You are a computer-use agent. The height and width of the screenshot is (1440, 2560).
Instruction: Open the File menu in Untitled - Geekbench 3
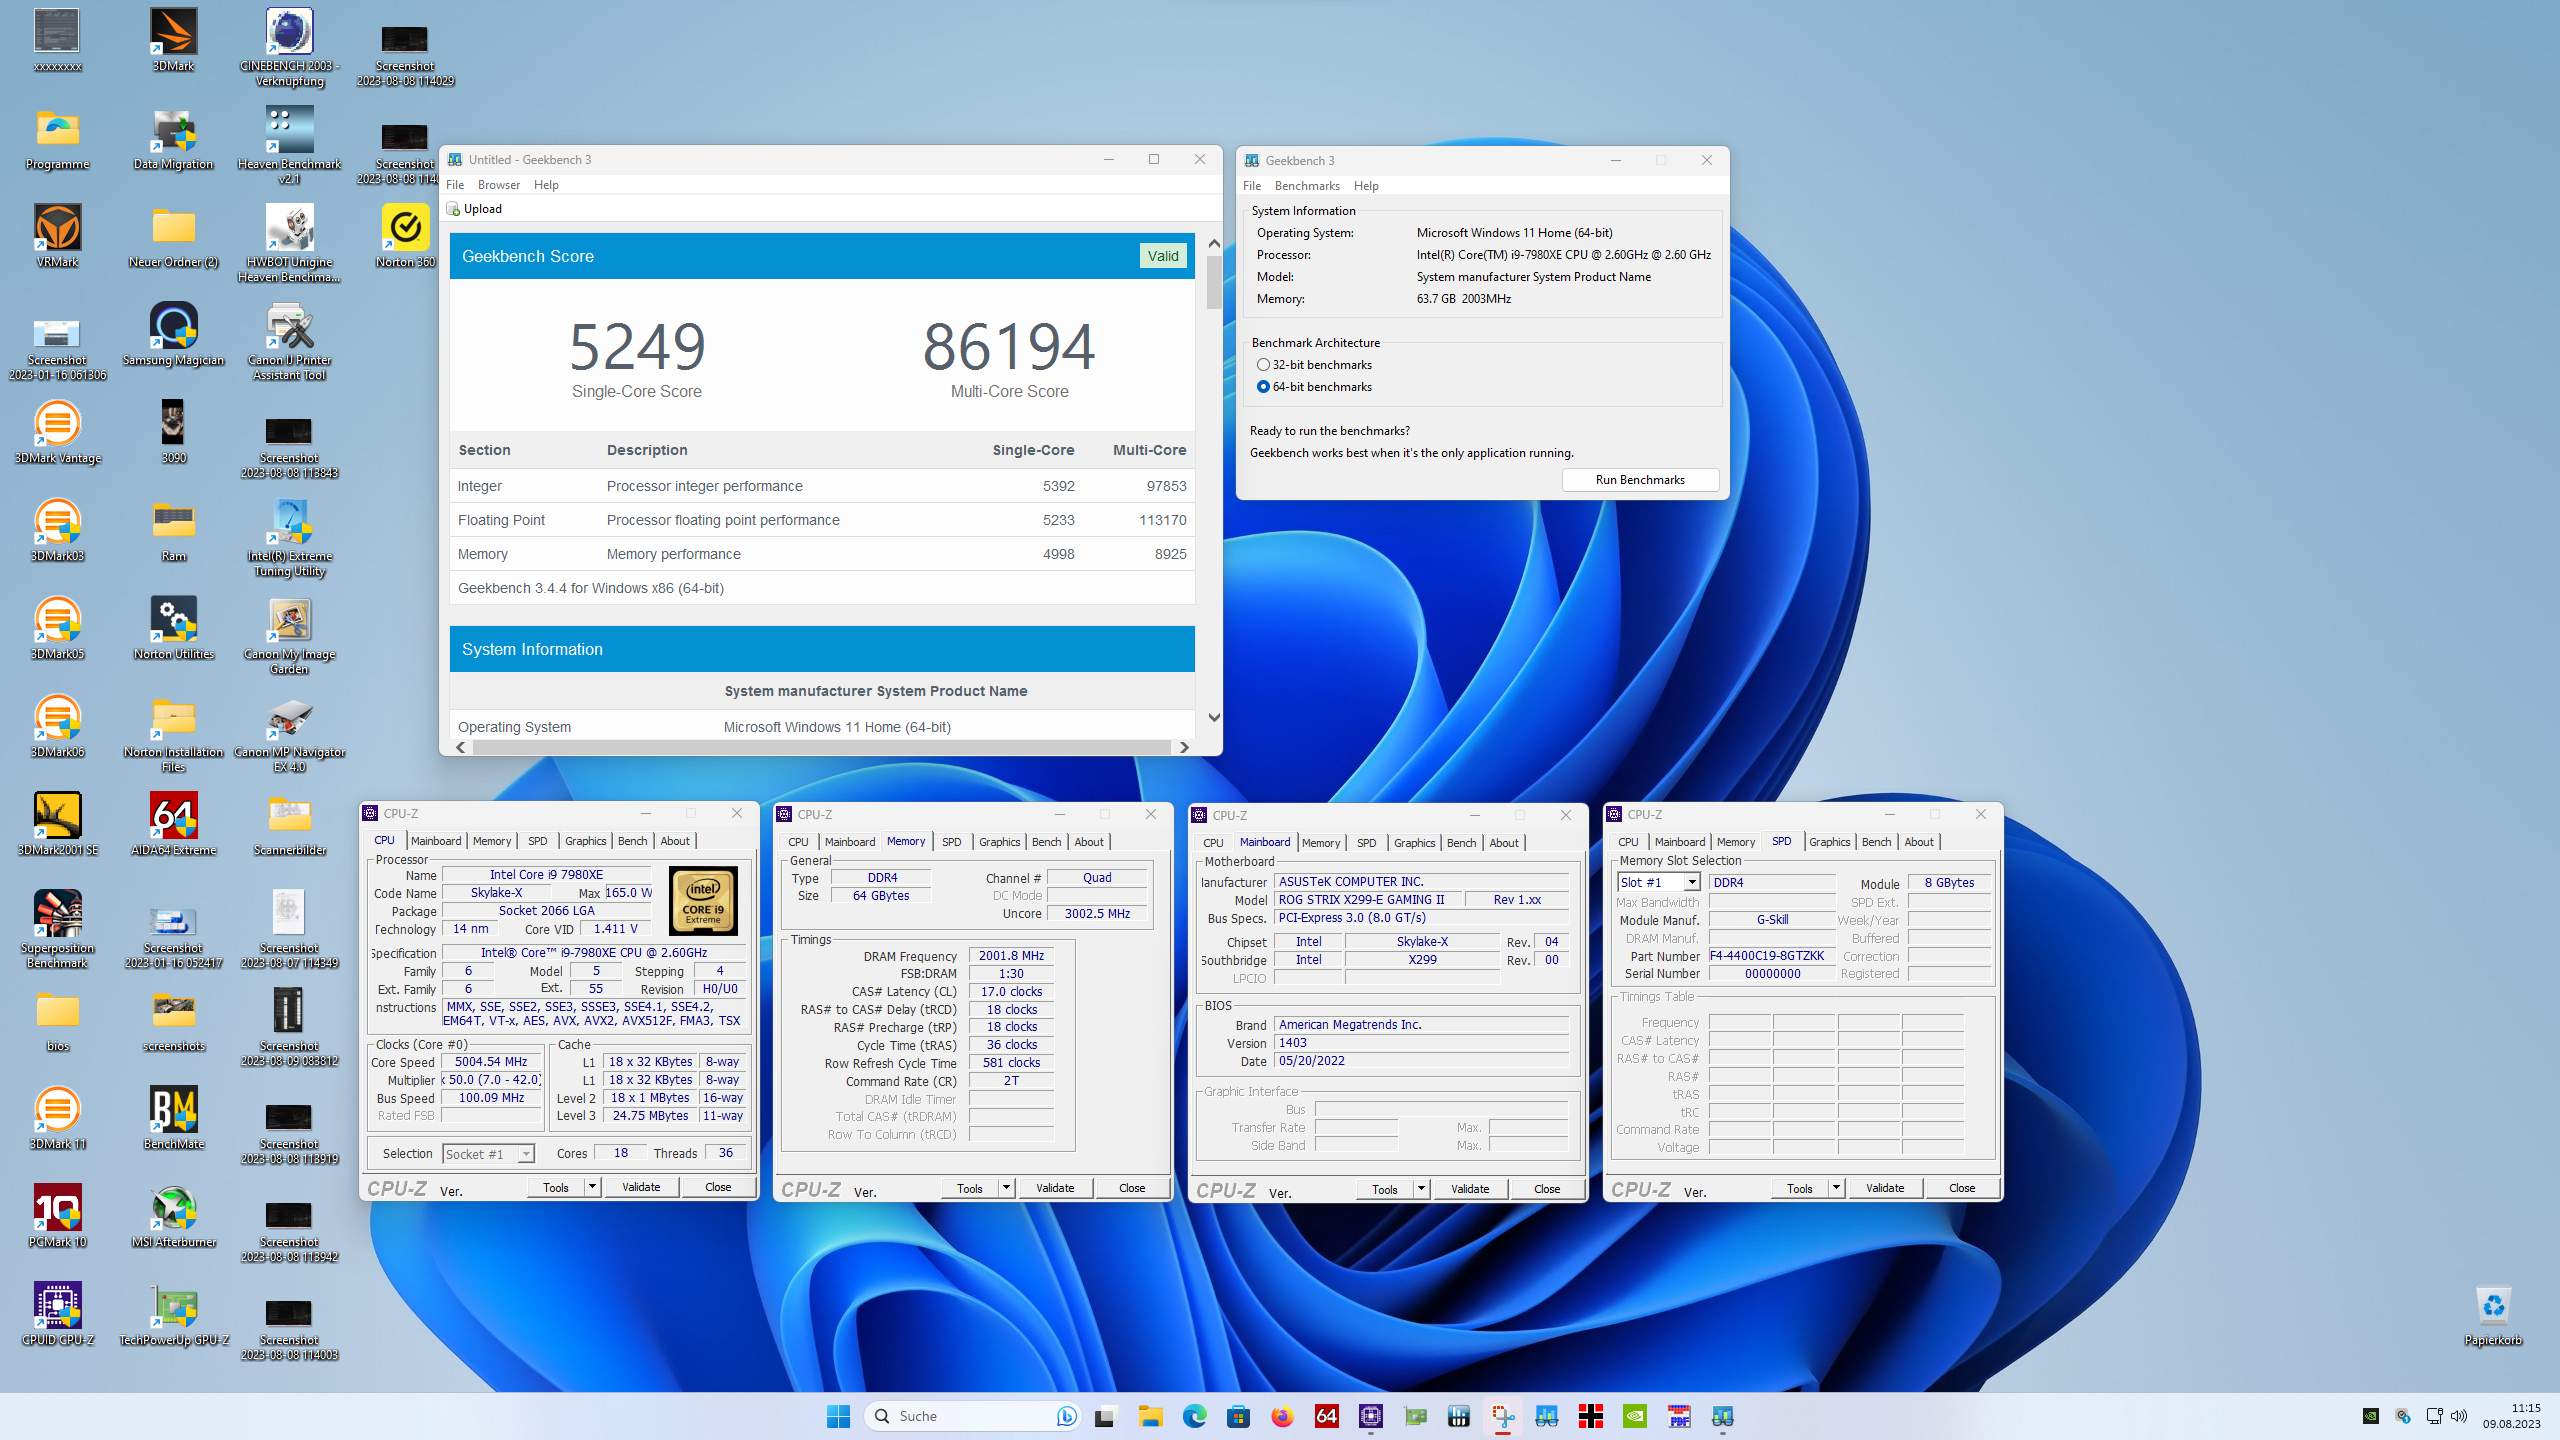coord(455,185)
